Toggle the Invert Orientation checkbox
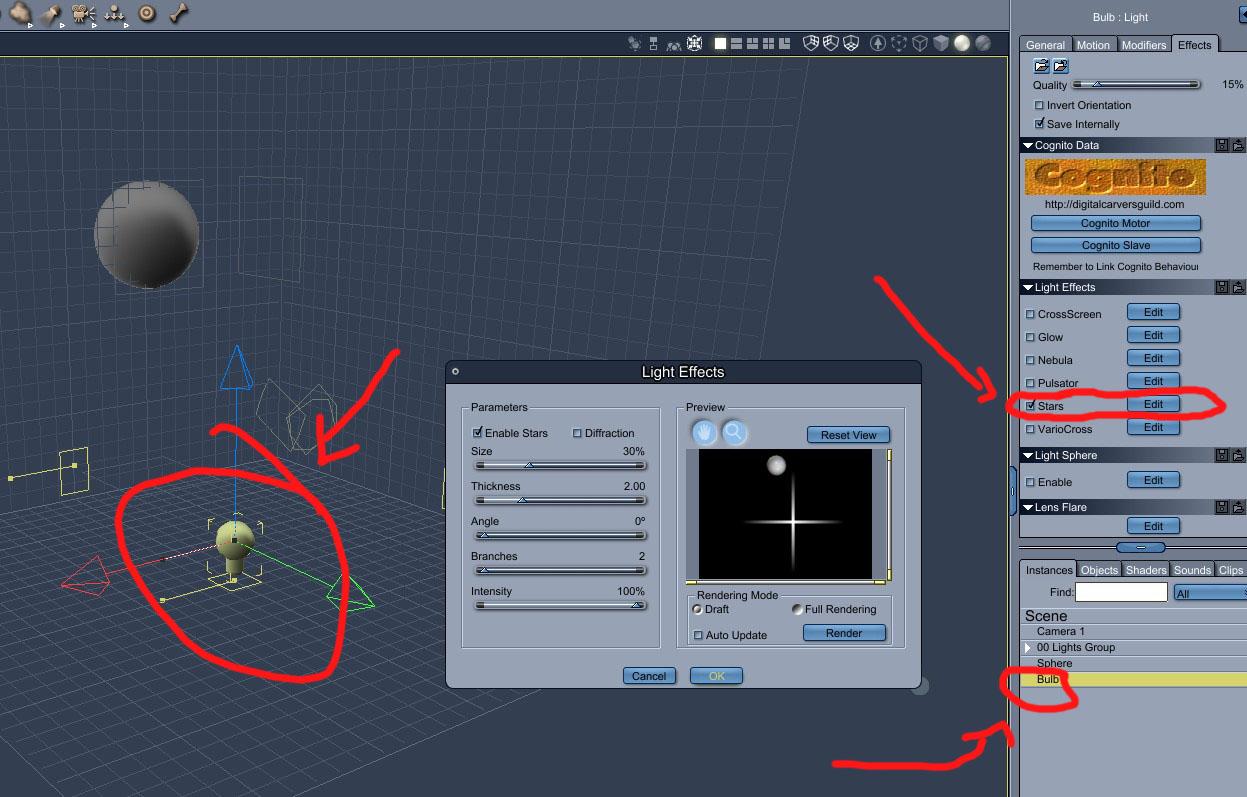Viewport: 1247px width, 797px height. 1039,105
